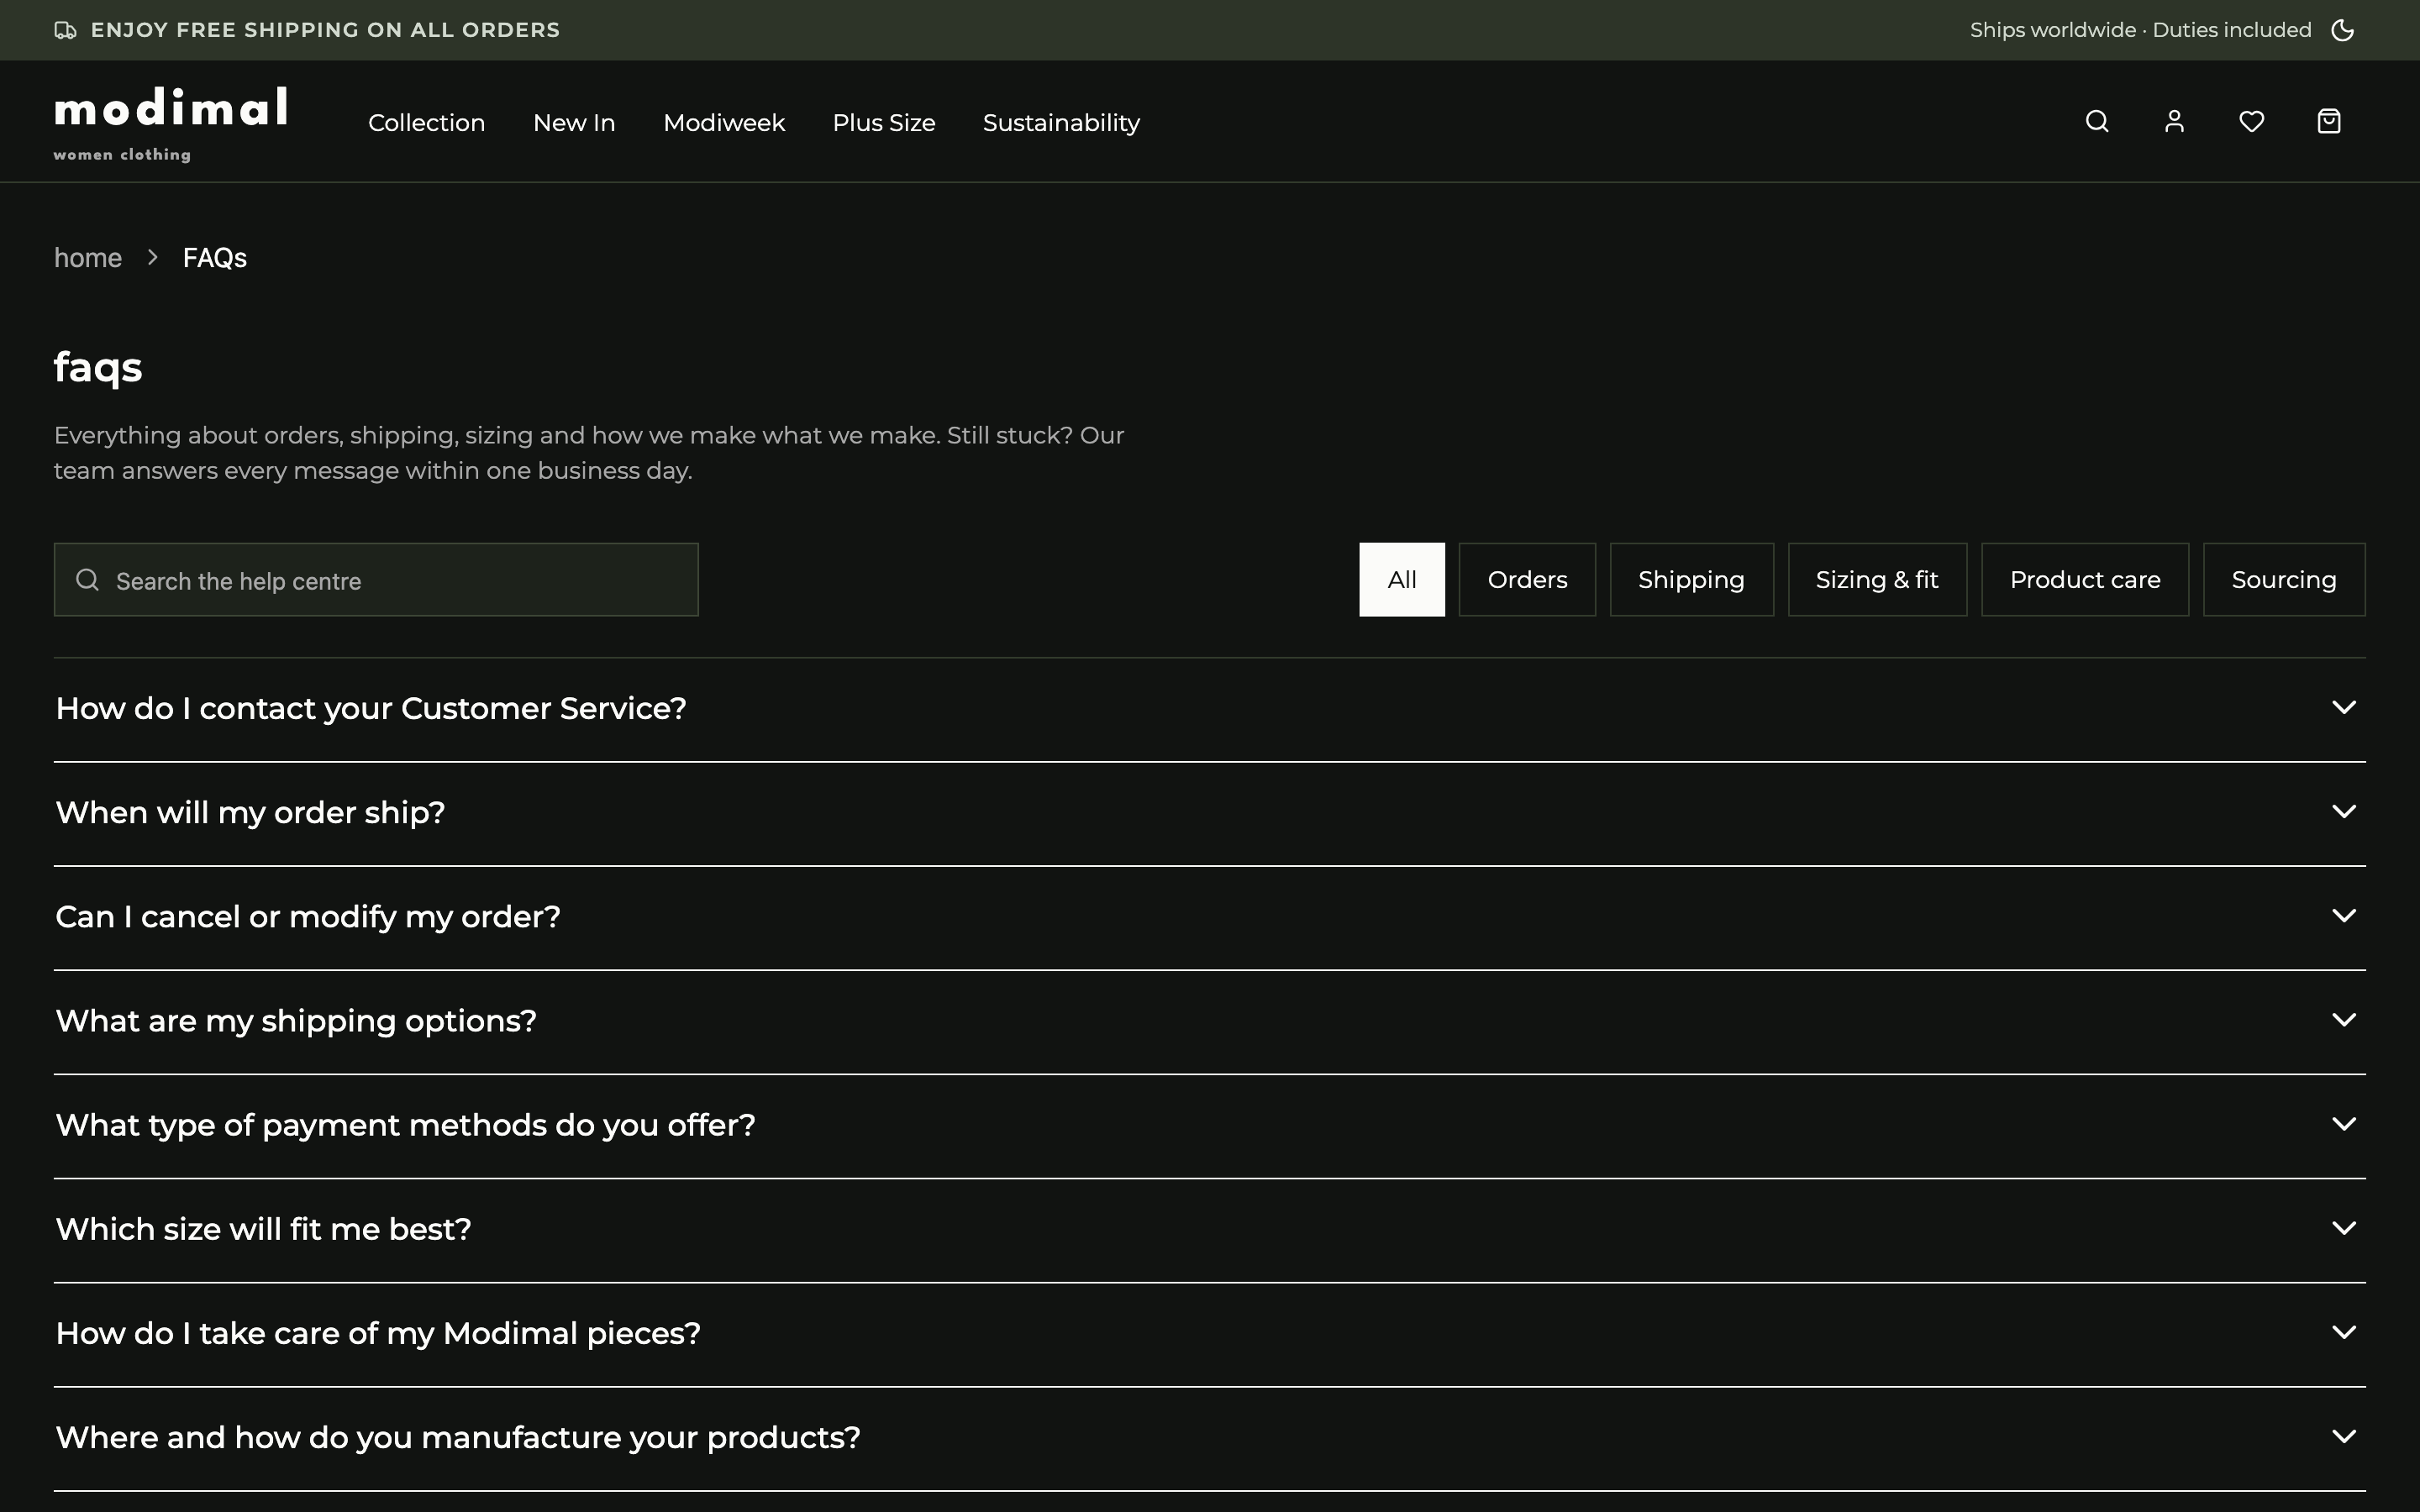Open the account profile icon
Viewport: 2420px width, 1512px height.
(x=2174, y=122)
